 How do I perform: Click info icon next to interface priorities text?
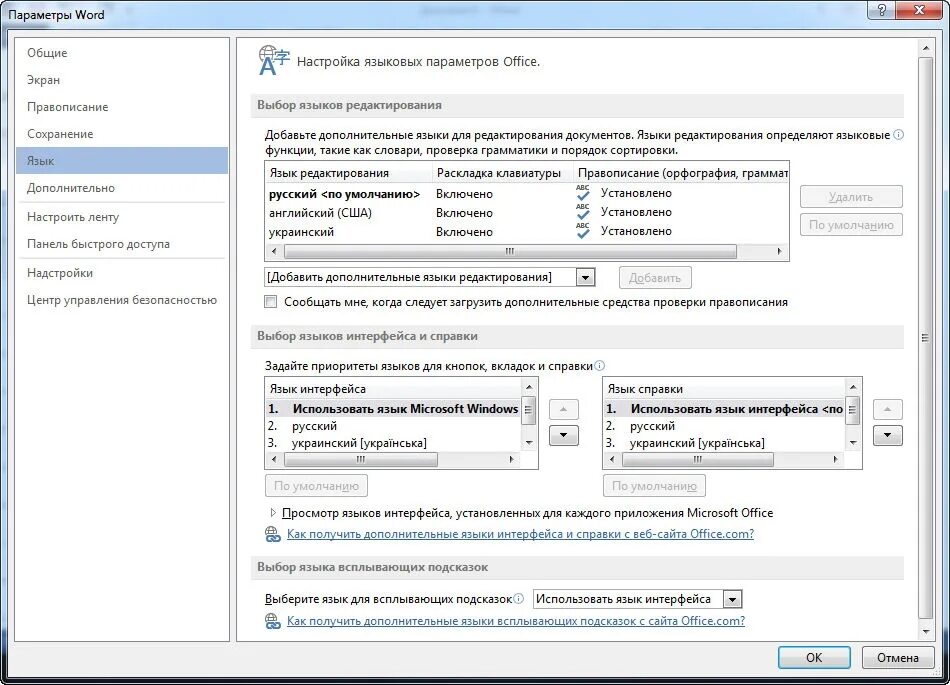(599, 365)
